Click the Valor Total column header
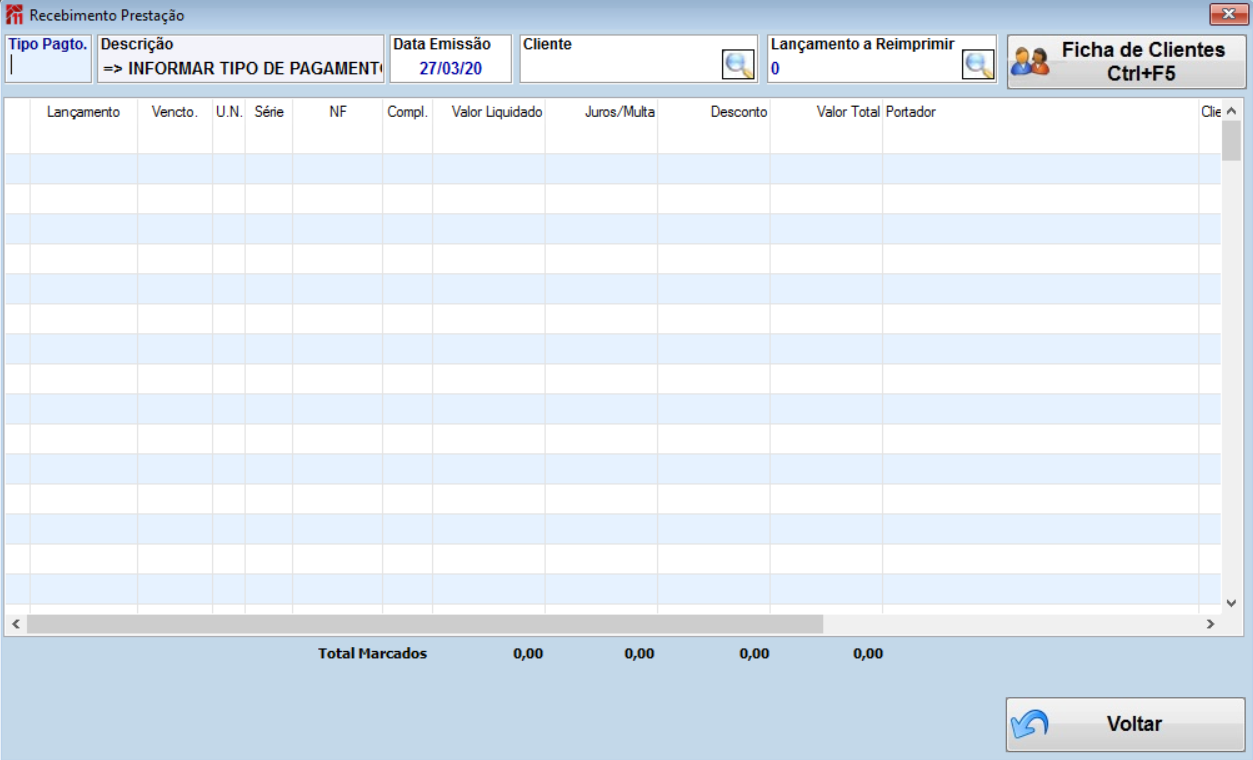This screenshot has height=760, width=1253. click(x=826, y=112)
